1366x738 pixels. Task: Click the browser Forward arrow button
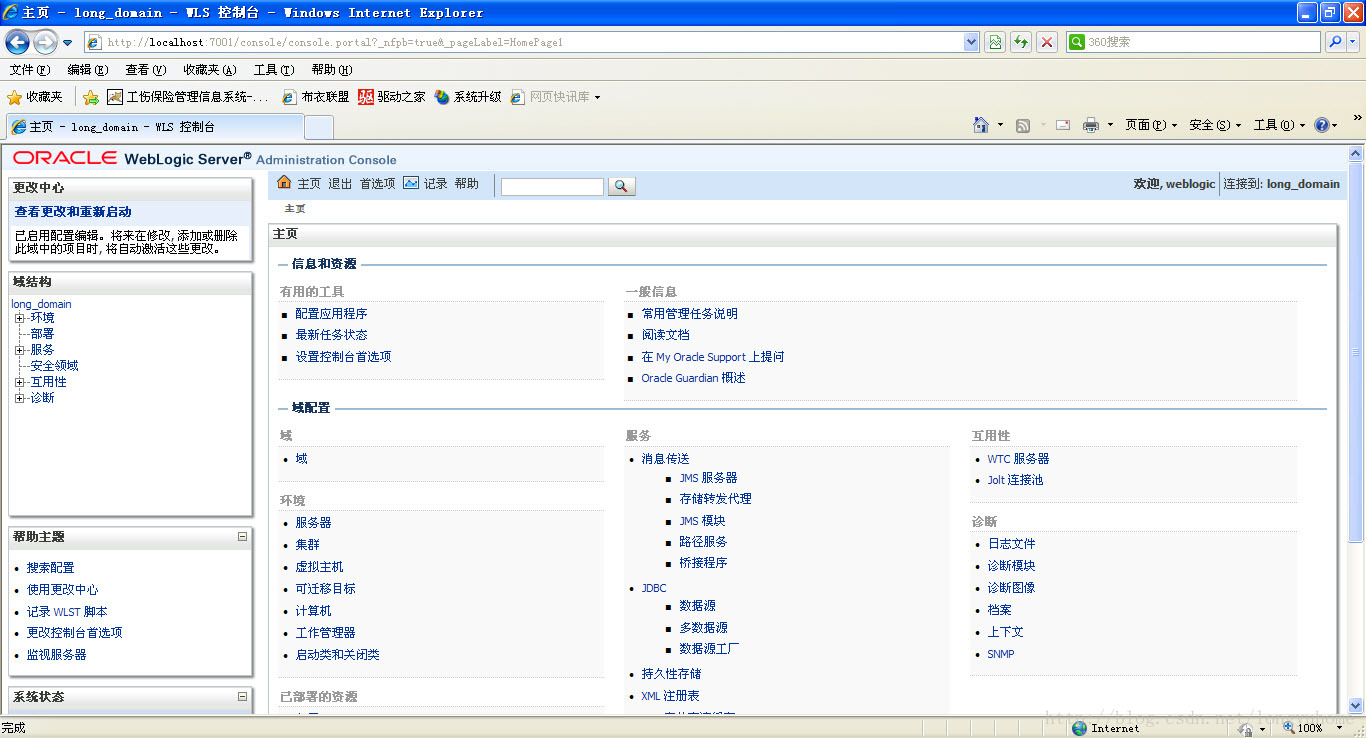[45, 42]
